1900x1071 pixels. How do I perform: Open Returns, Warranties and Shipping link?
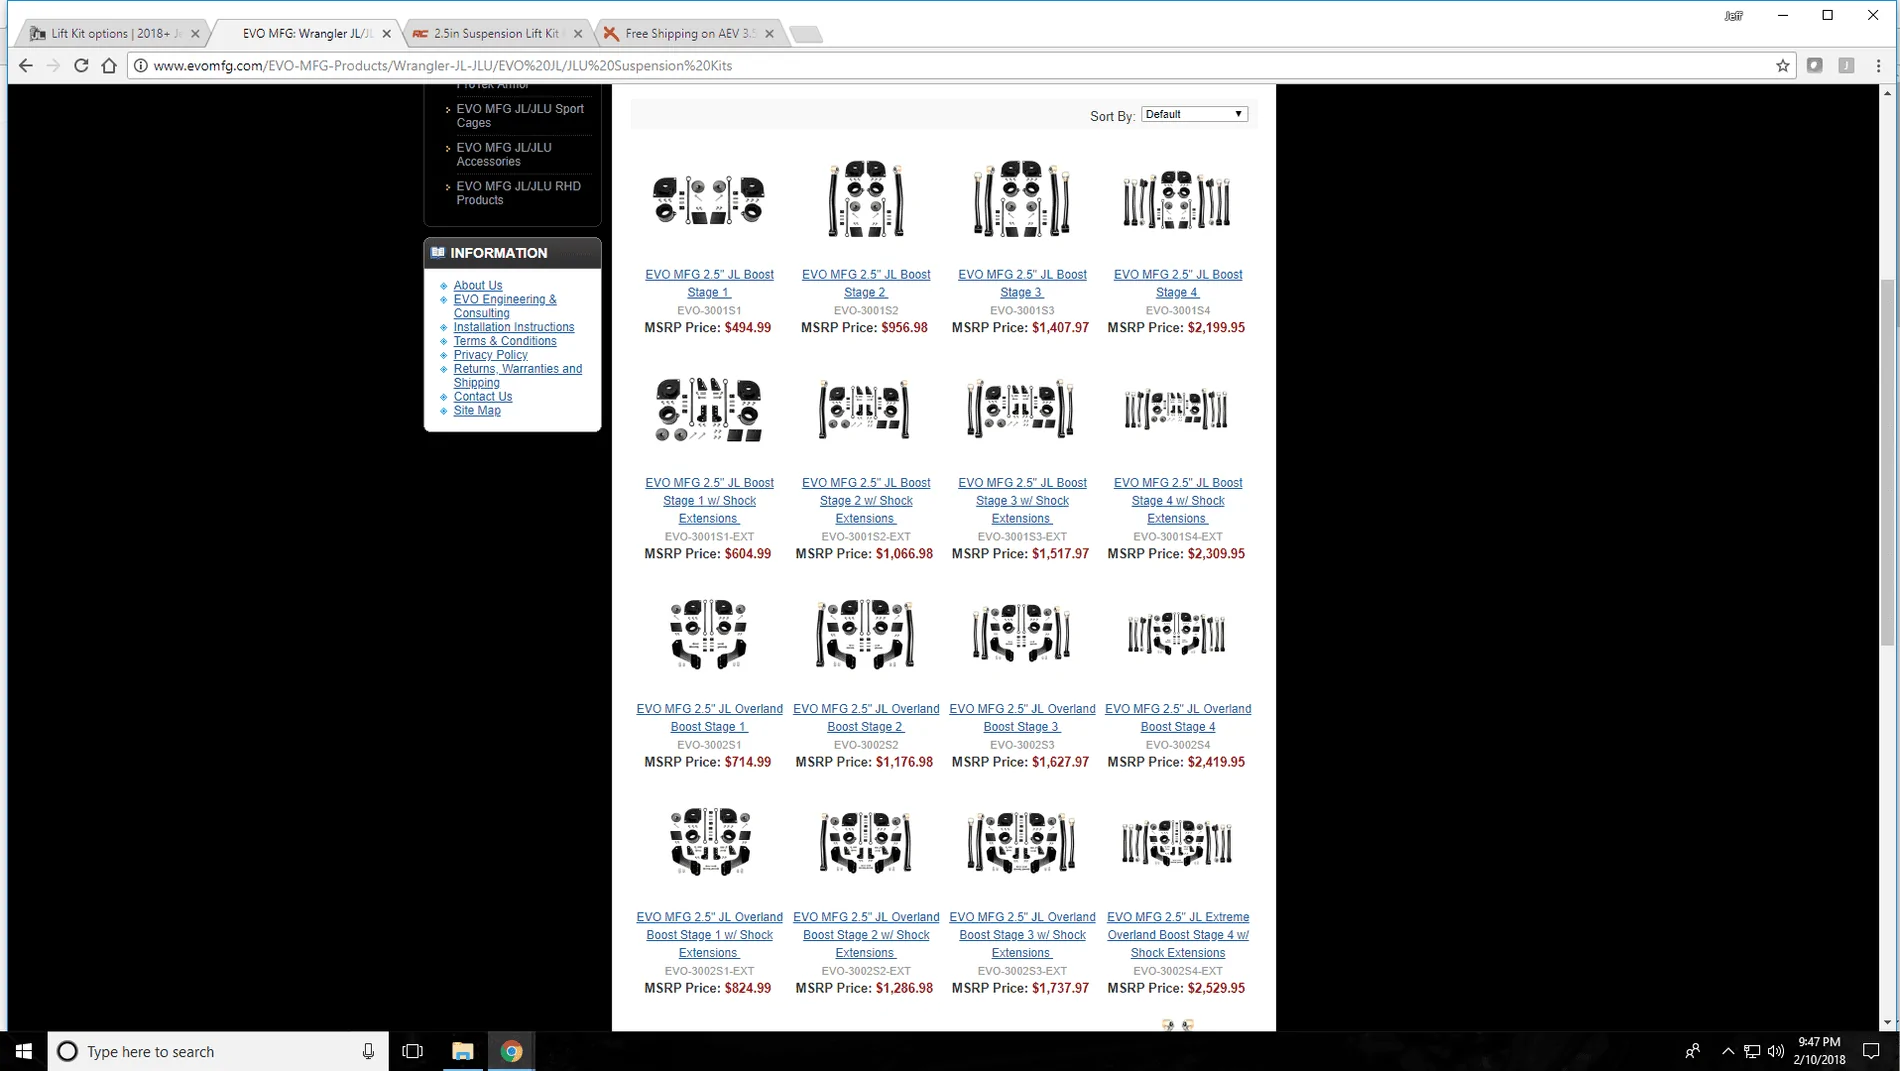[x=517, y=376]
